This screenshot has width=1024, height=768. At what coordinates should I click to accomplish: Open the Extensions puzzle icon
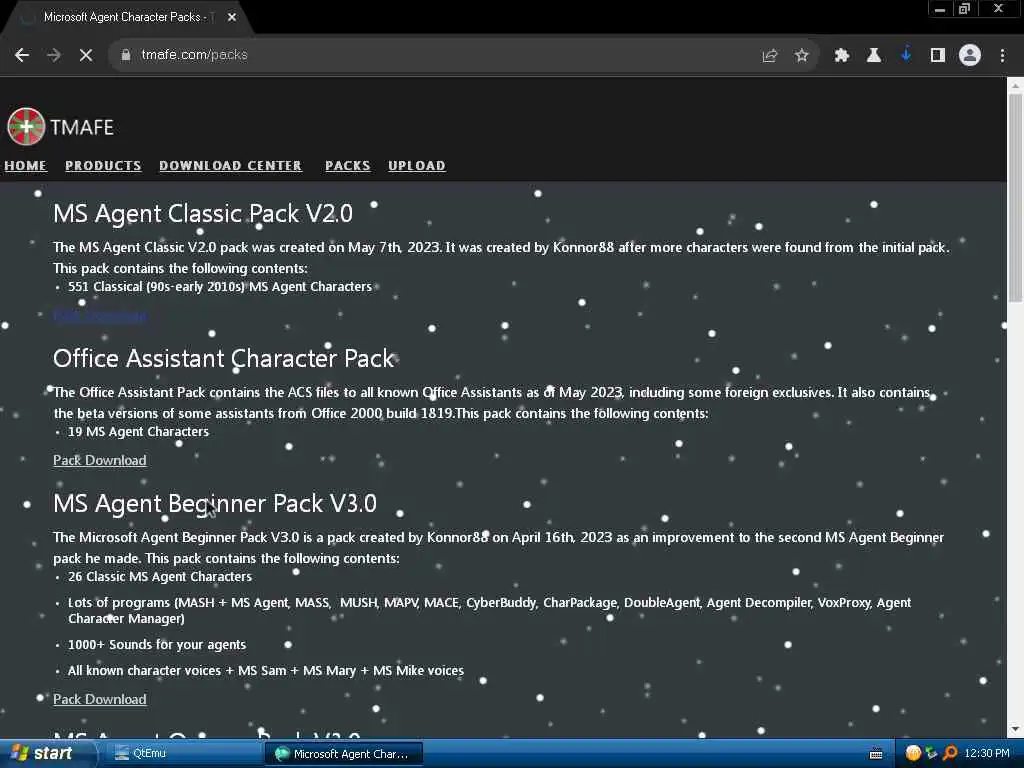(x=842, y=56)
